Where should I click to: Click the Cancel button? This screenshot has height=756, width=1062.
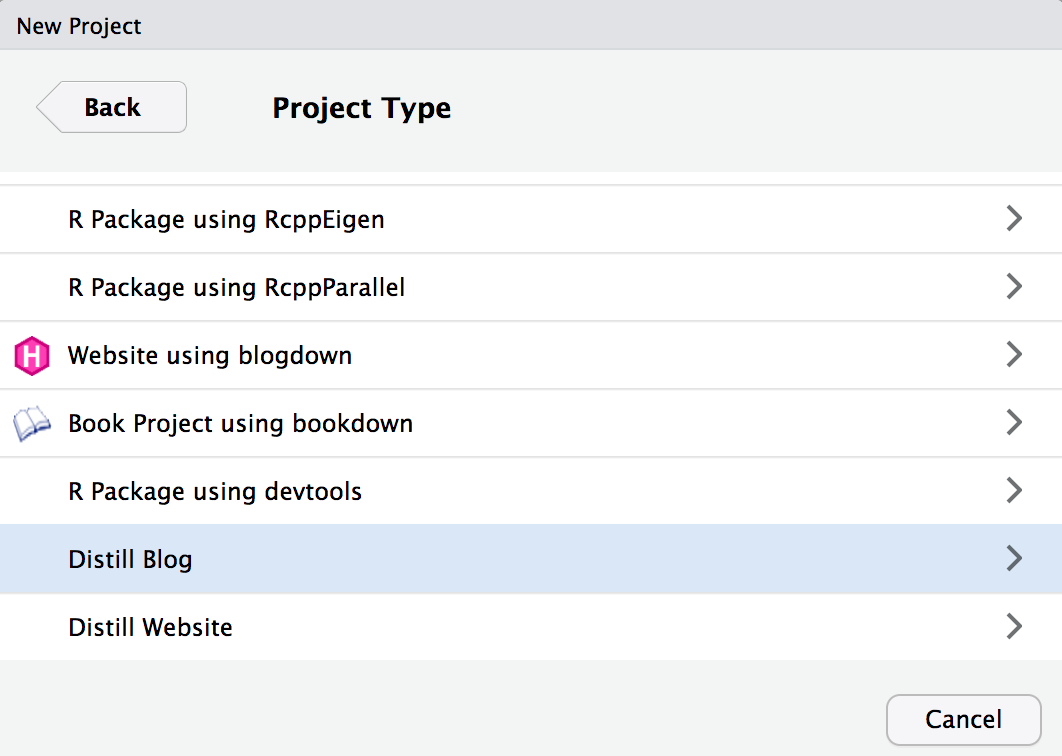tap(963, 719)
